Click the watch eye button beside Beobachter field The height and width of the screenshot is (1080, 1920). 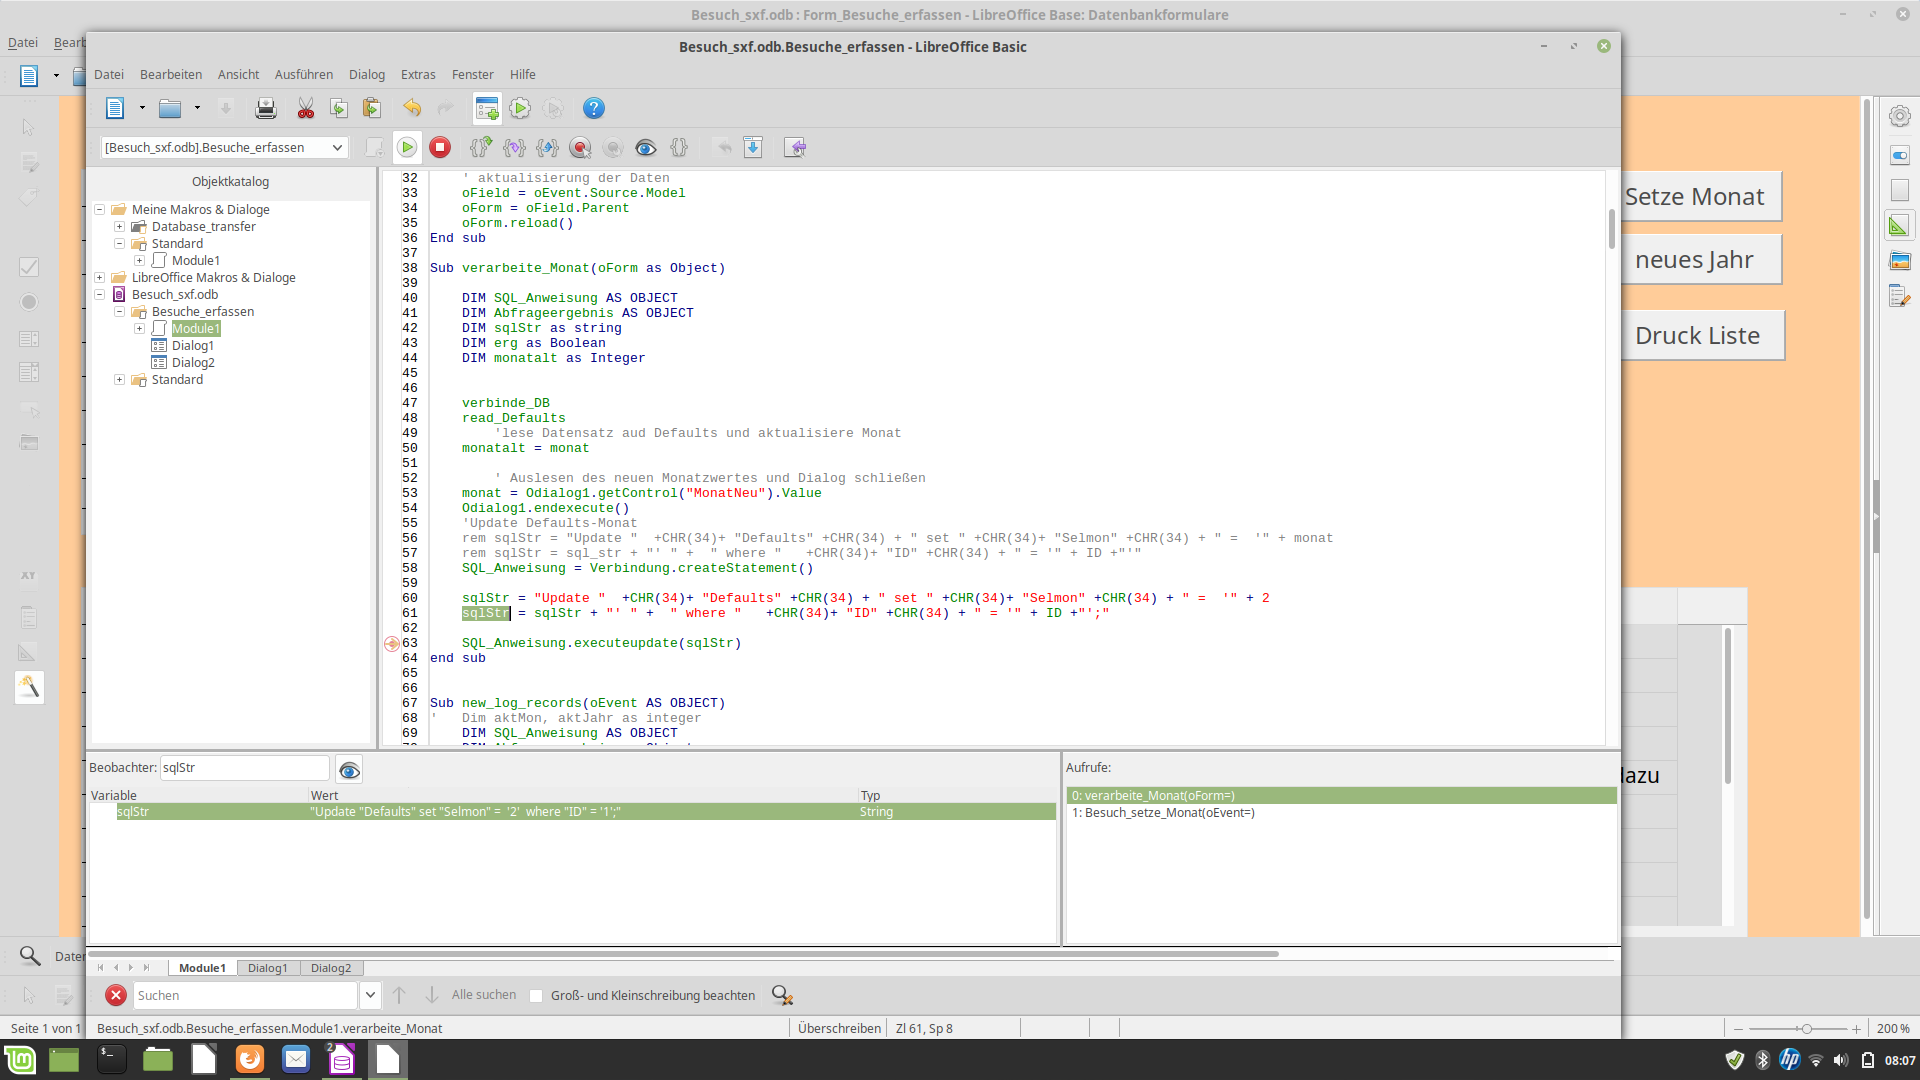click(349, 769)
